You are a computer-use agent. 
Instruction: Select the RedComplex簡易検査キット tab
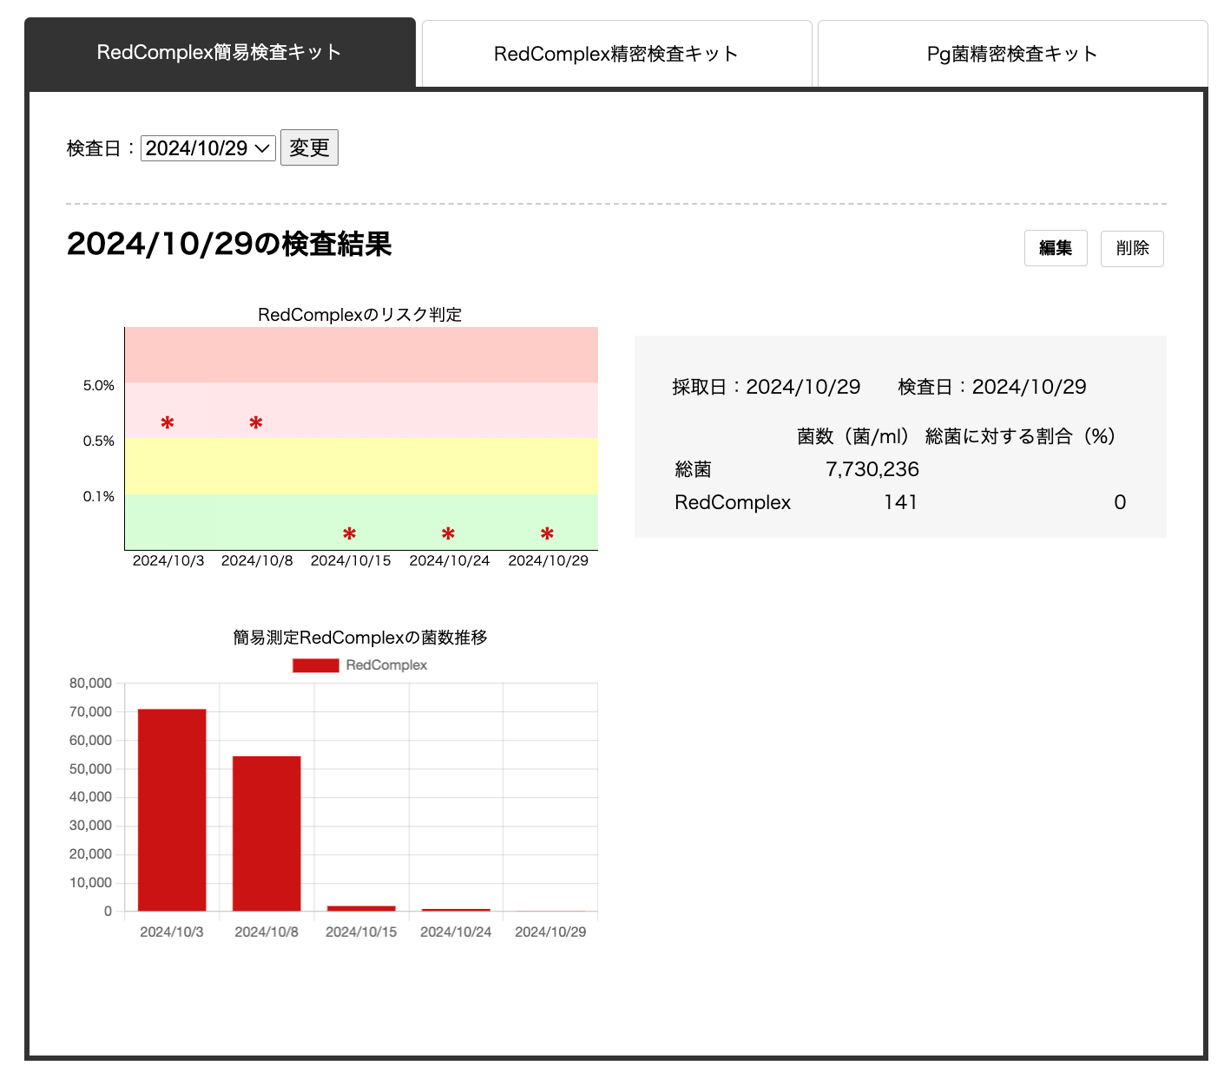pos(220,53)
